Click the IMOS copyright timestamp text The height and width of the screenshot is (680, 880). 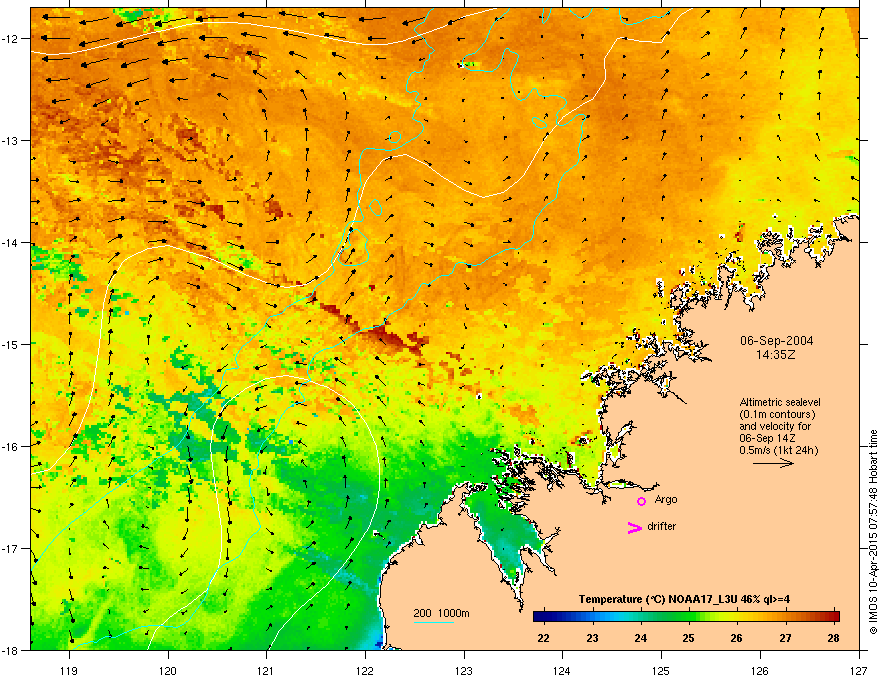click(873, 532)
